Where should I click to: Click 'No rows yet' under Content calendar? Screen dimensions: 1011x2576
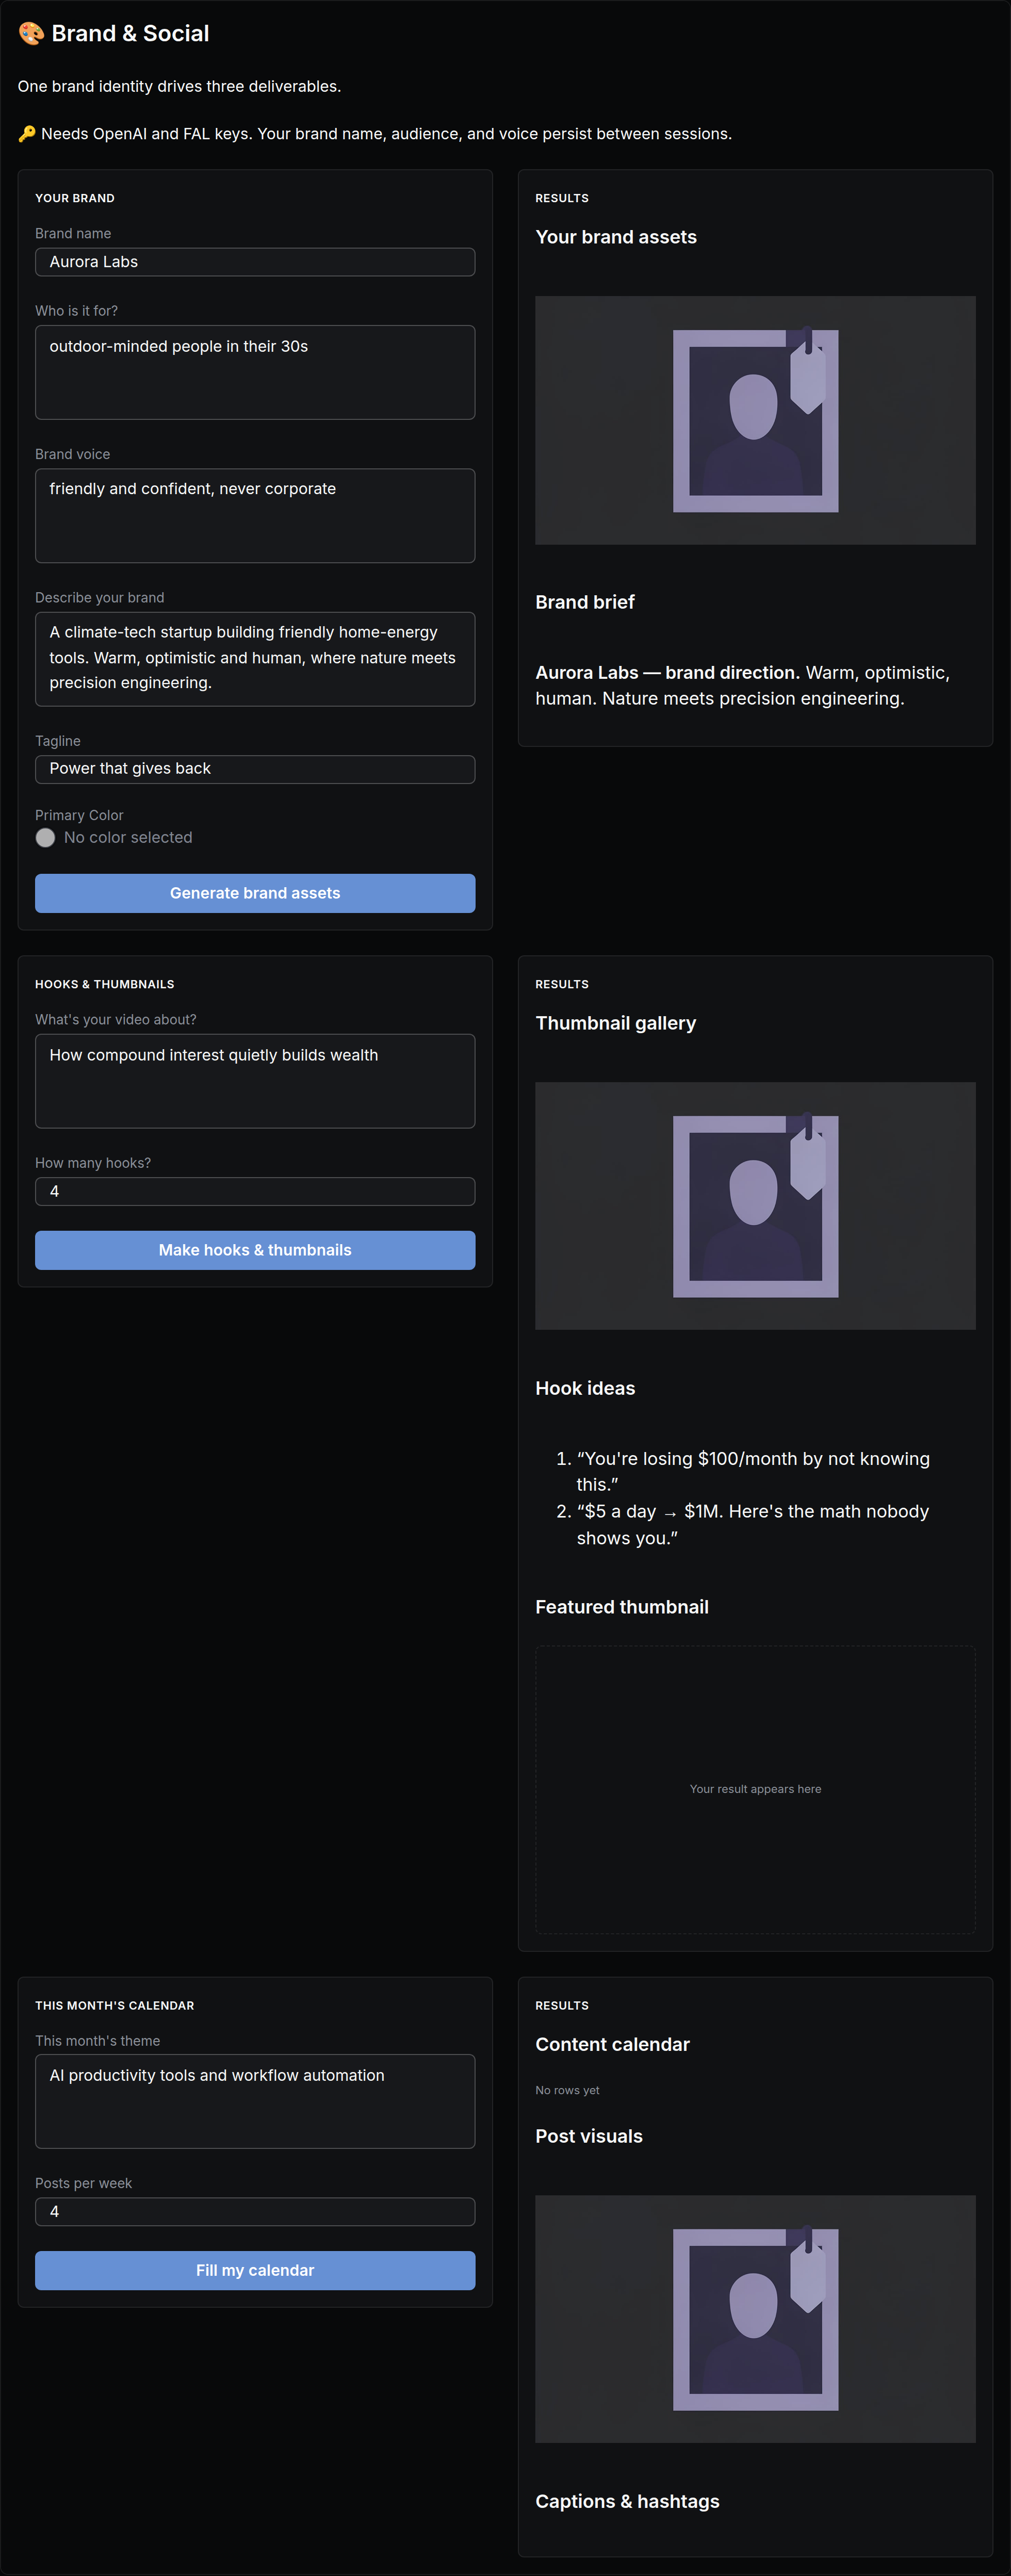(567, 2090)
